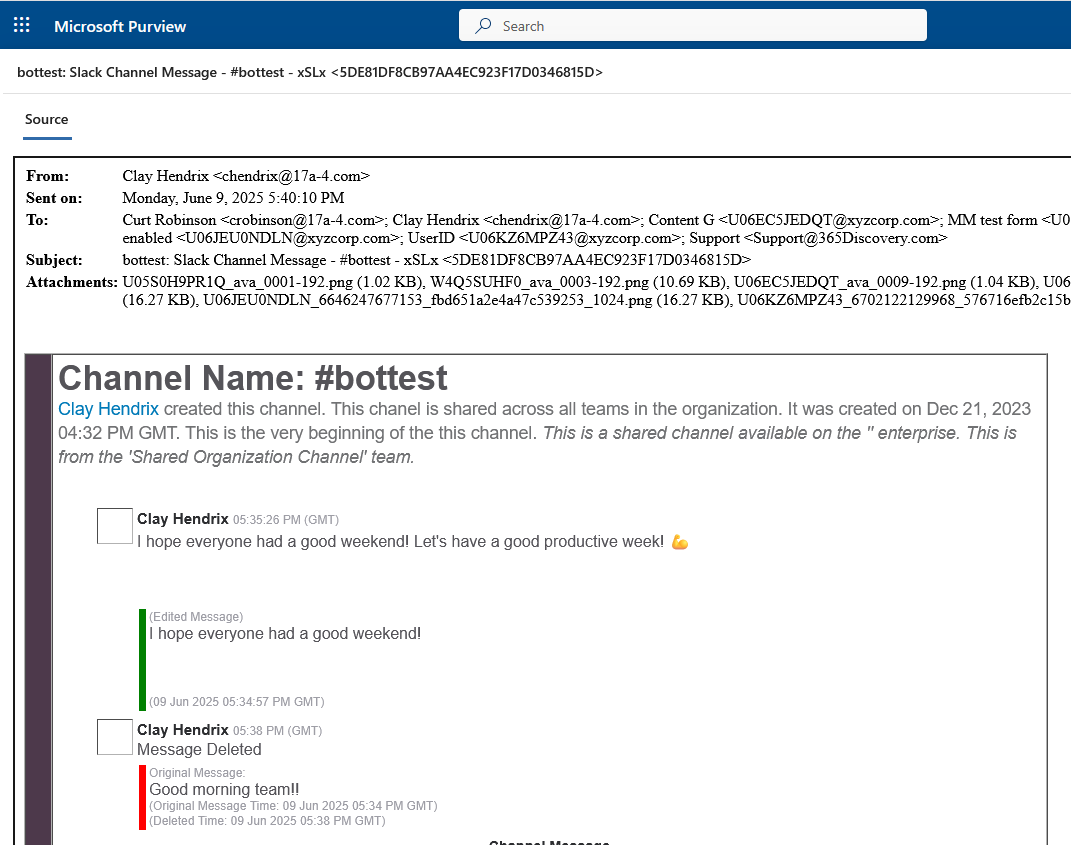Go to the Microsoft Purview home title
Viewport: 1071px width, 845px height.
click(x=120, y=26)
